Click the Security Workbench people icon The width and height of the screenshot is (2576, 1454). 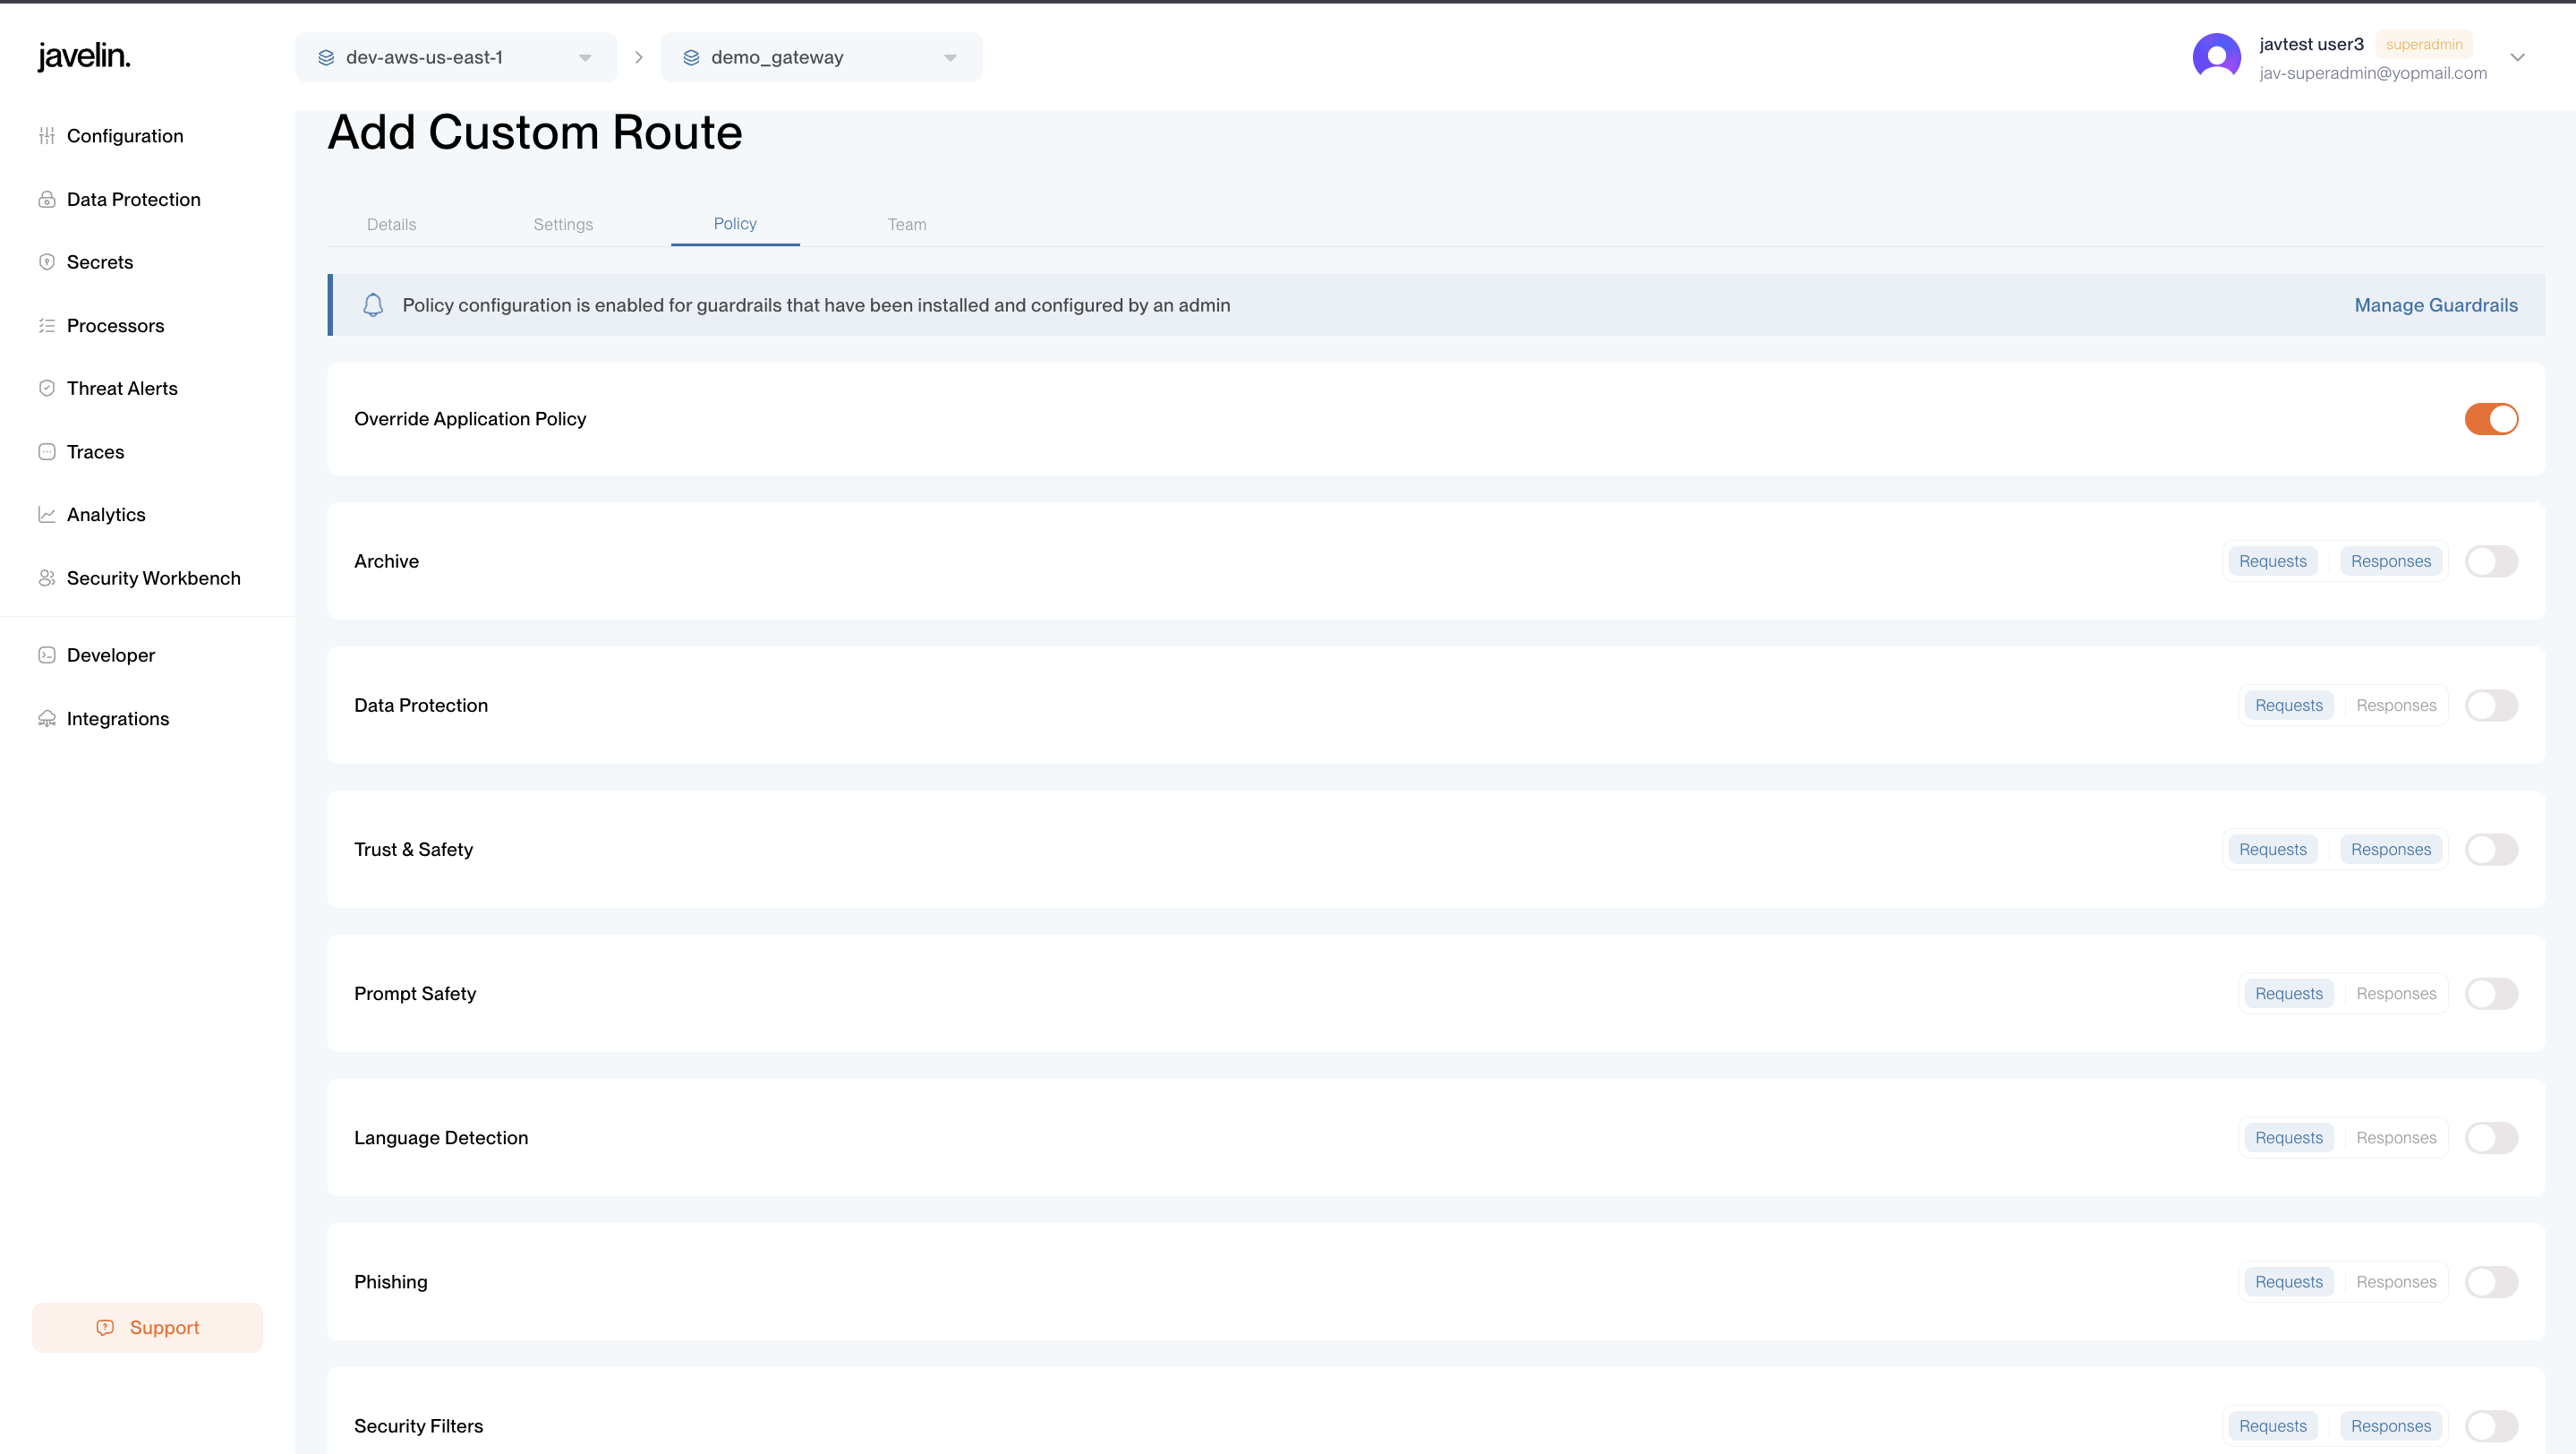(47, 578)
